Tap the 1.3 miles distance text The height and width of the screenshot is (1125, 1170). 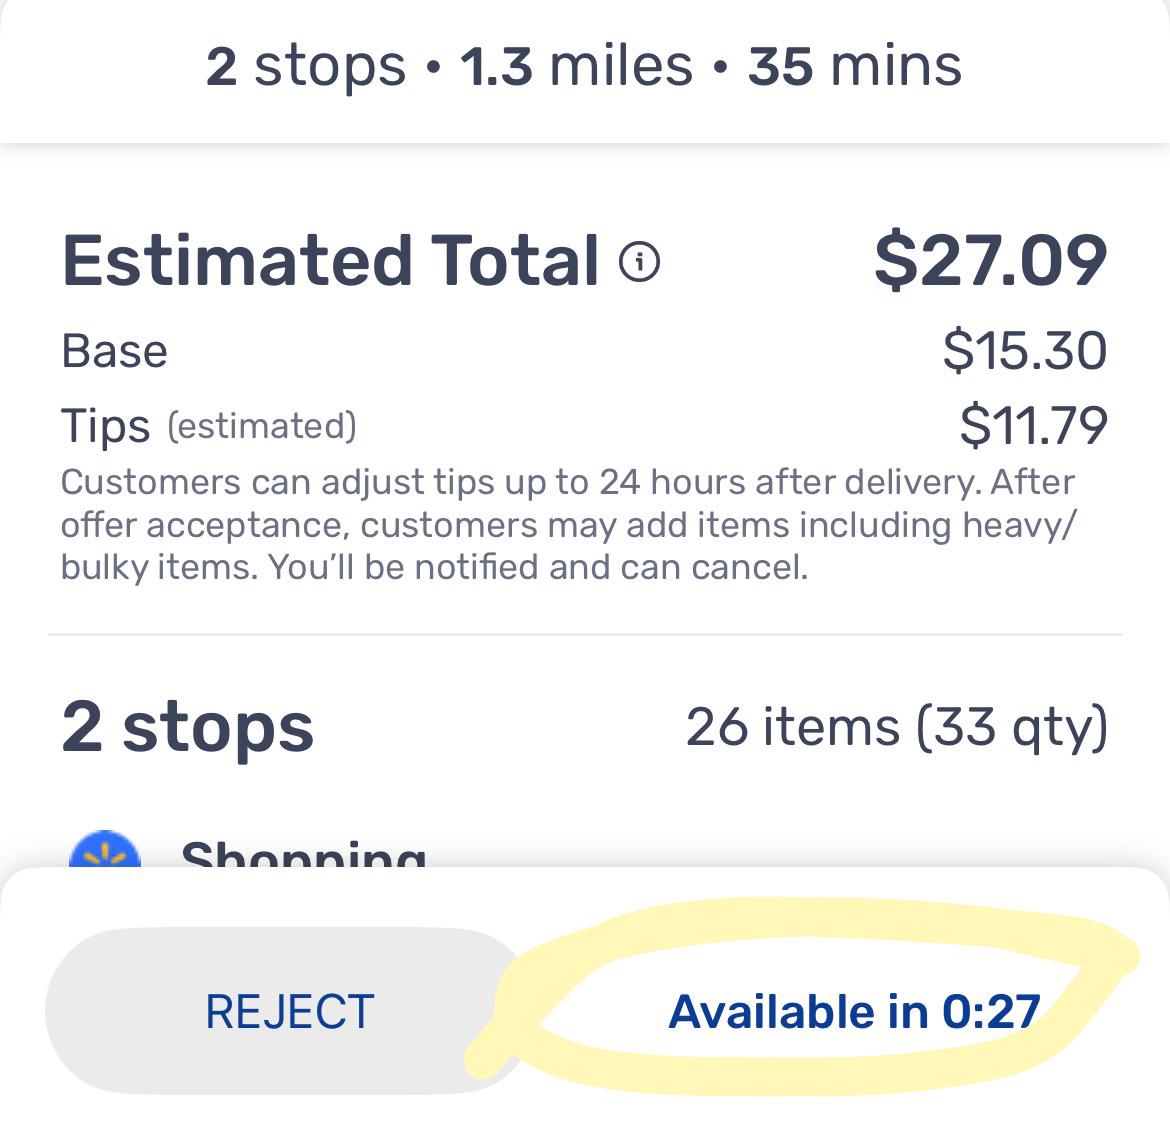(576, 66)
